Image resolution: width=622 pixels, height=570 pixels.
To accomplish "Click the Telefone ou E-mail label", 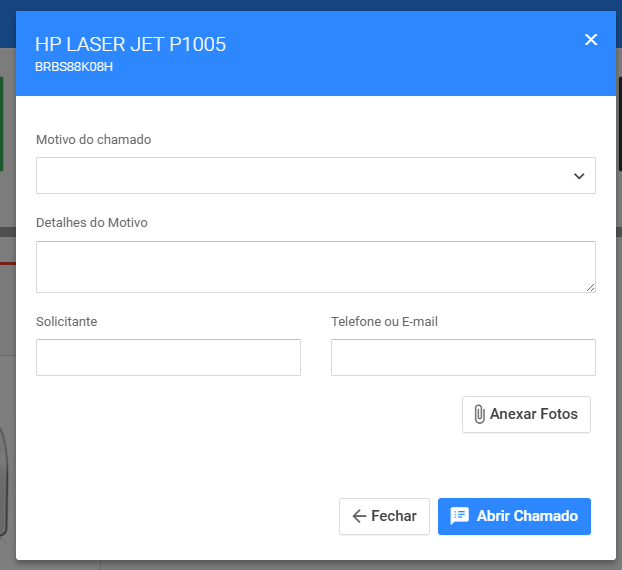I will pyautogui.click(x=384, y=322).
